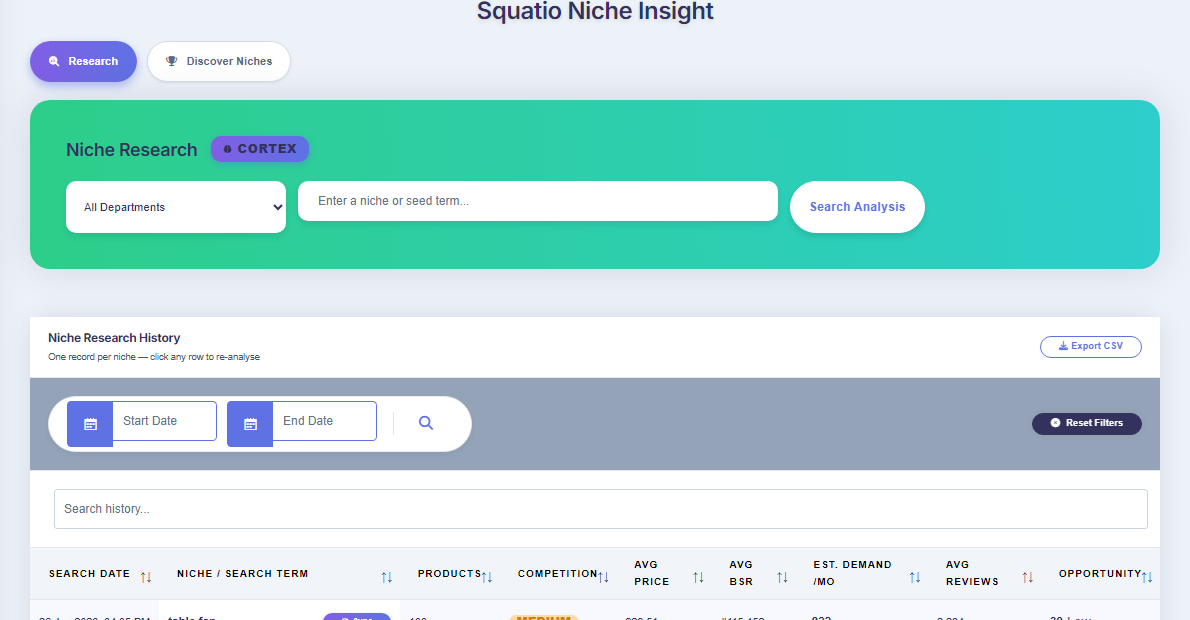Sort by Avg Reviews column arrows
This screenshot has width=1190, height=620.
pyautogui.click(x=1028, y=578)
